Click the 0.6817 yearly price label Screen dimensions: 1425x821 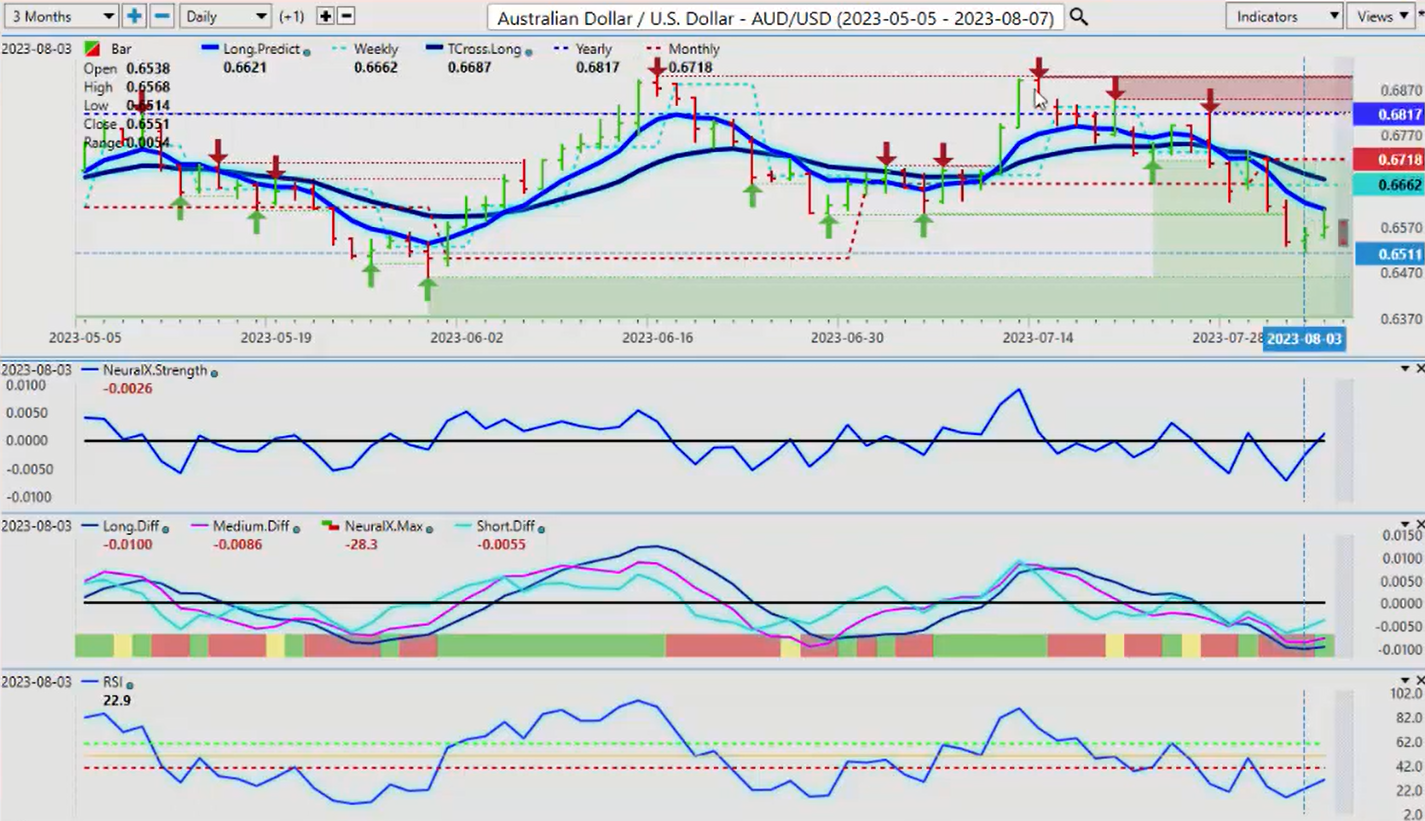pos(1388,115)
